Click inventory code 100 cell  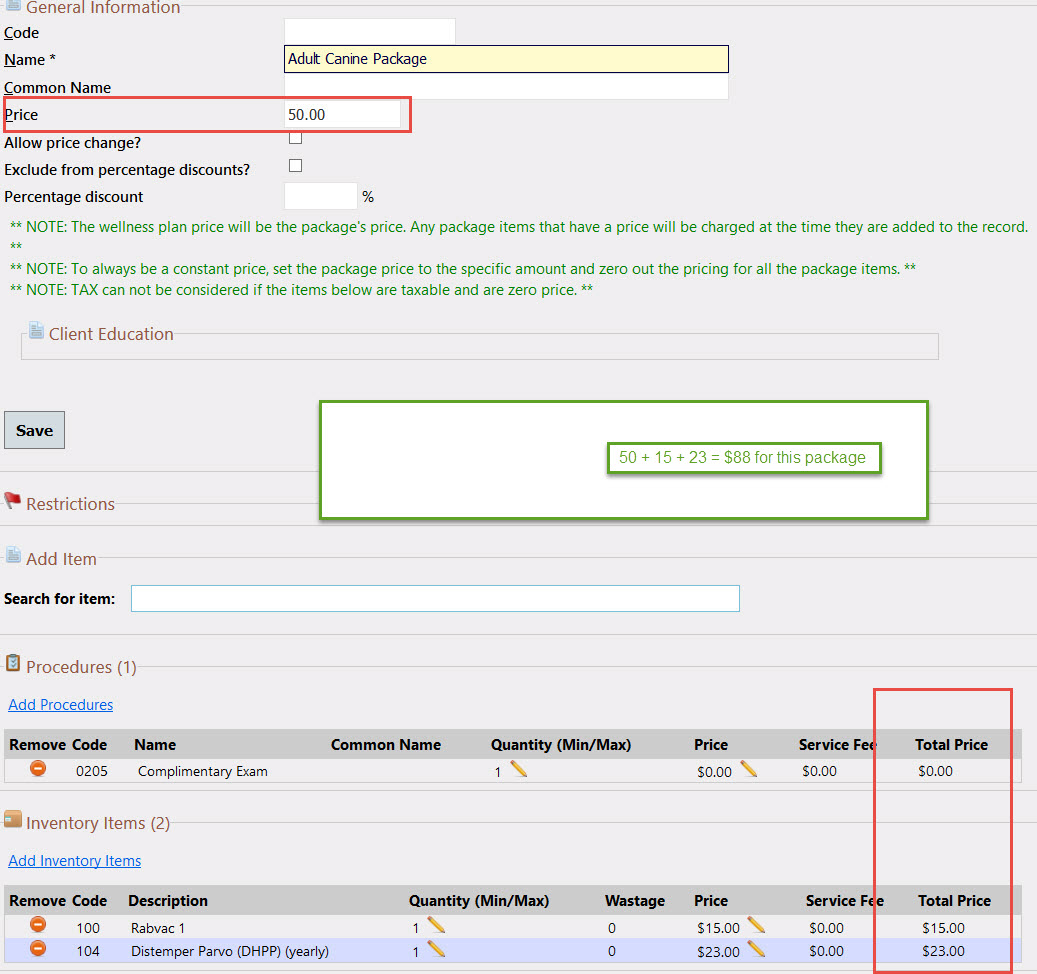point(87,928)
